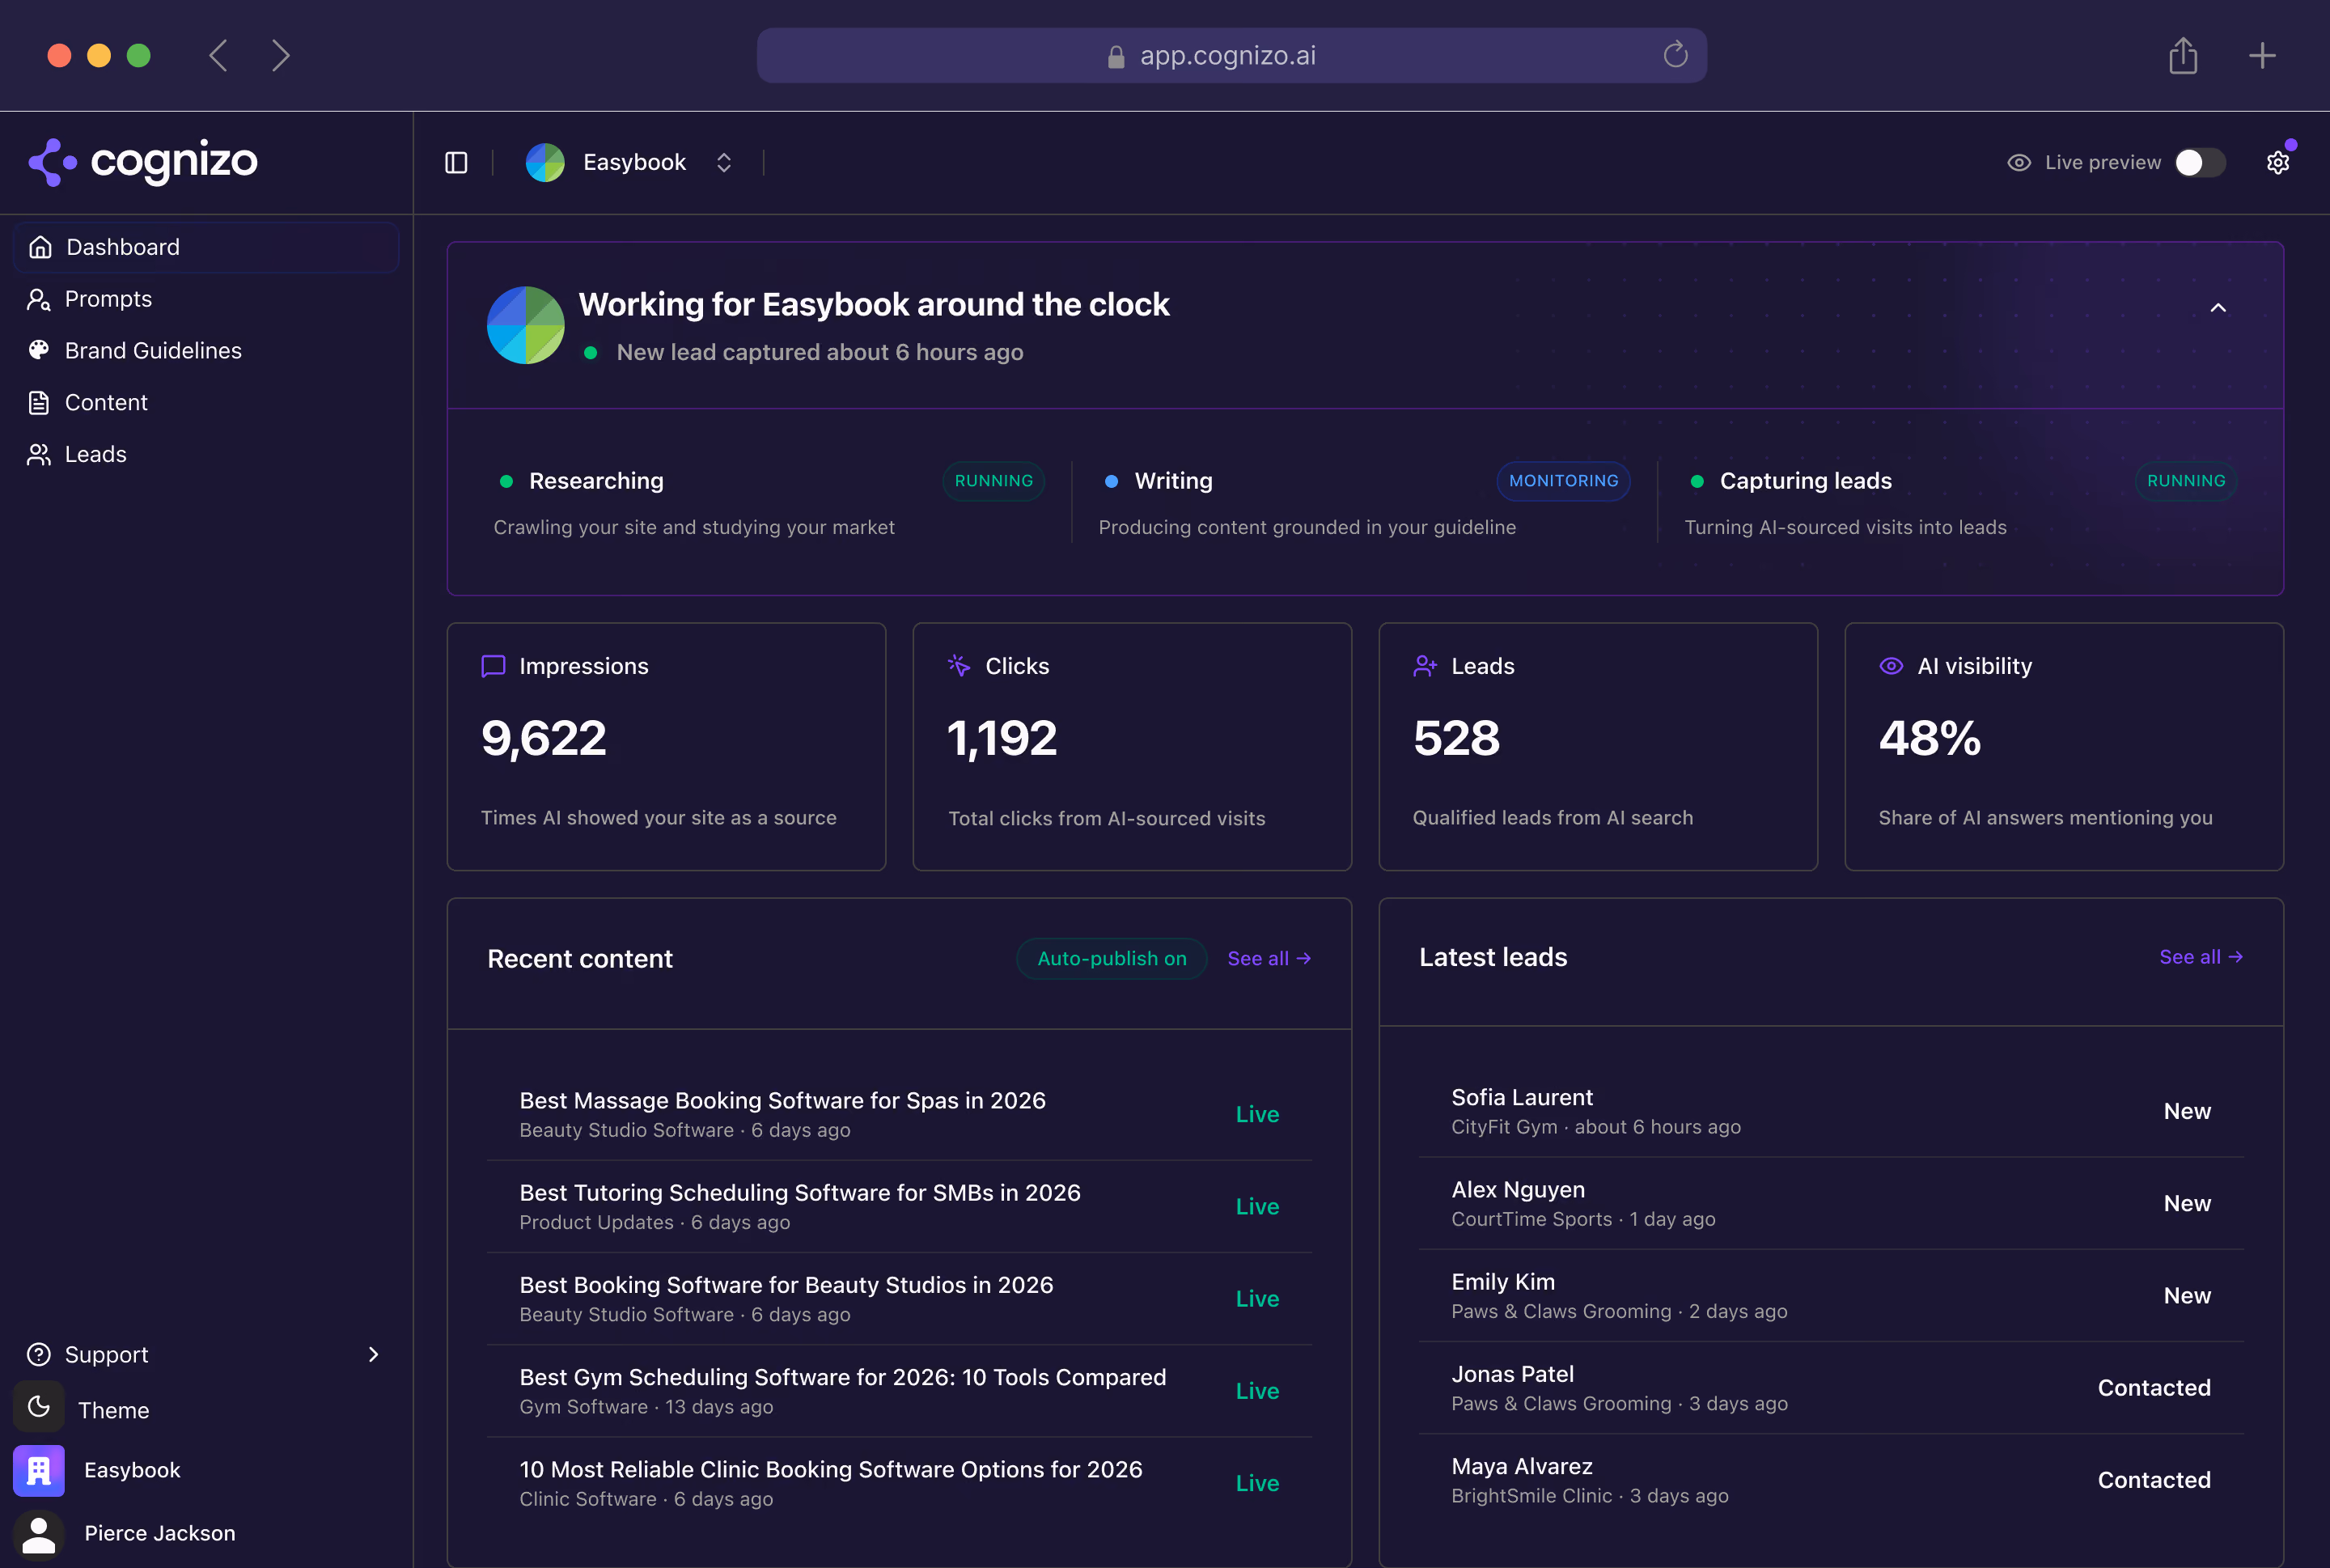Image resolution: width=2330 pixels, height=1568 pixels.
Task: Go to Dashboard in sidebar
Action: (x=206, y=247)
